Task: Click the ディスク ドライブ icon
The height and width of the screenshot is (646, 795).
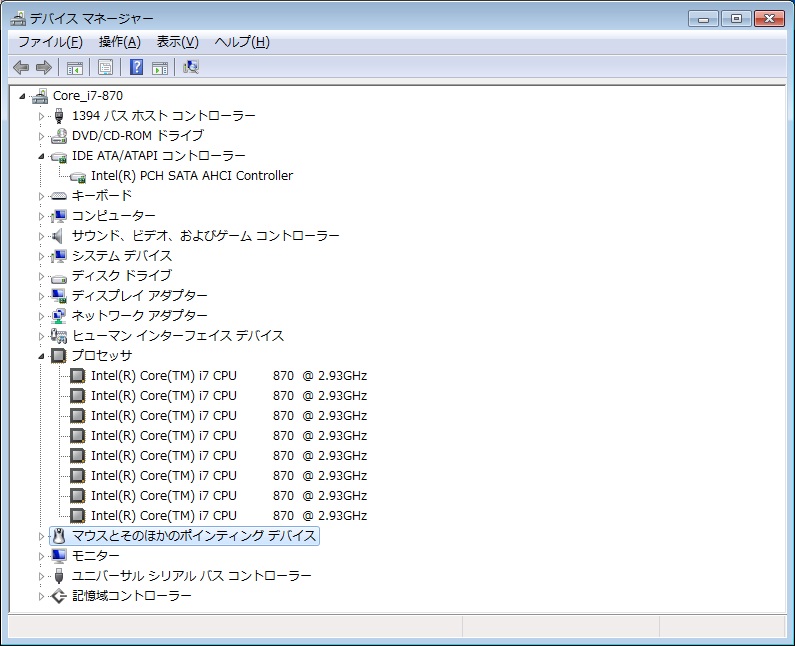Action: pyautogui.click(x=59, y=277)
